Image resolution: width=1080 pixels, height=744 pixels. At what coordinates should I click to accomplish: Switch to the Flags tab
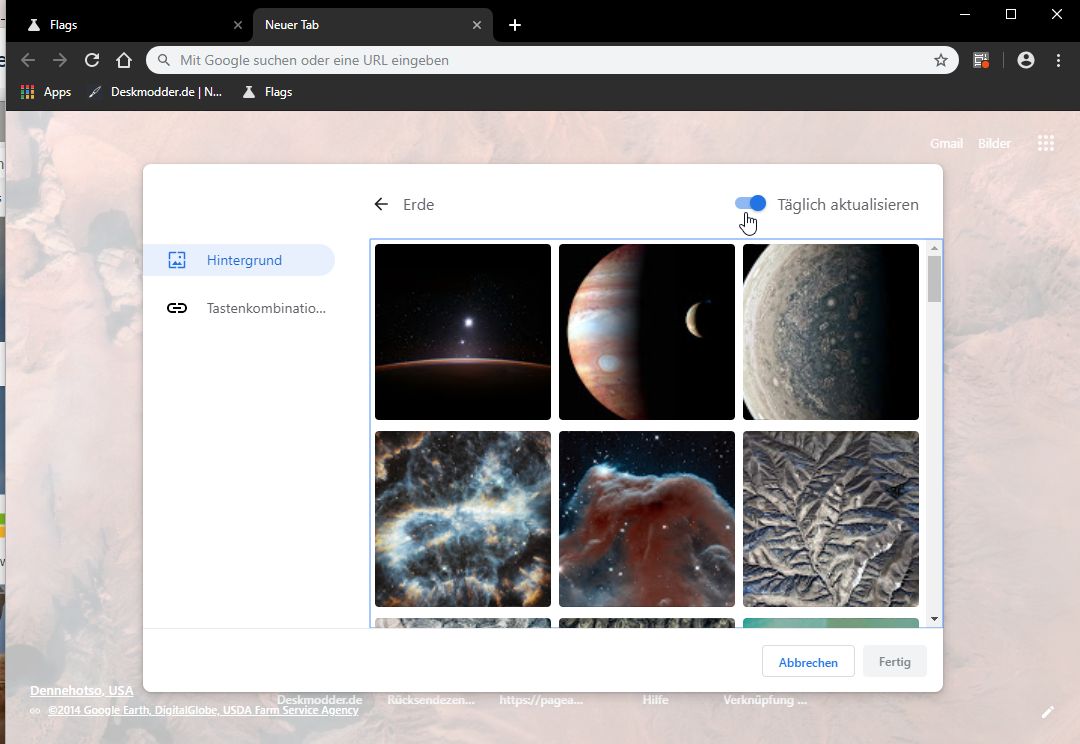[x=131, y=25]
